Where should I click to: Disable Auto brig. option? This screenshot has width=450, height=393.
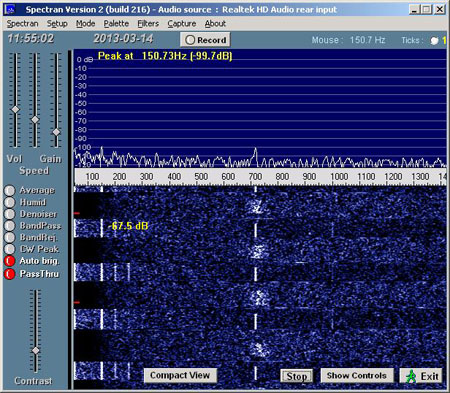coord(10,261)
